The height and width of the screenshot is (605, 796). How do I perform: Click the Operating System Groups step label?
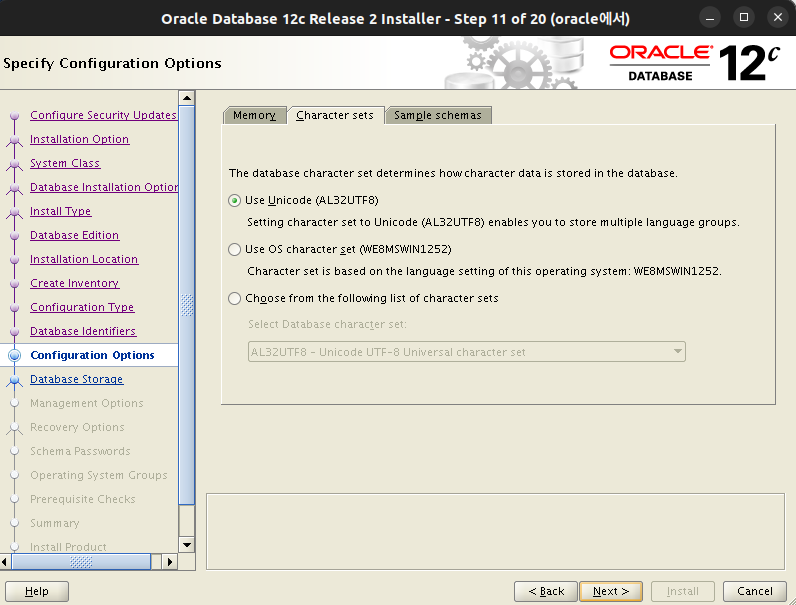[98, 475]
